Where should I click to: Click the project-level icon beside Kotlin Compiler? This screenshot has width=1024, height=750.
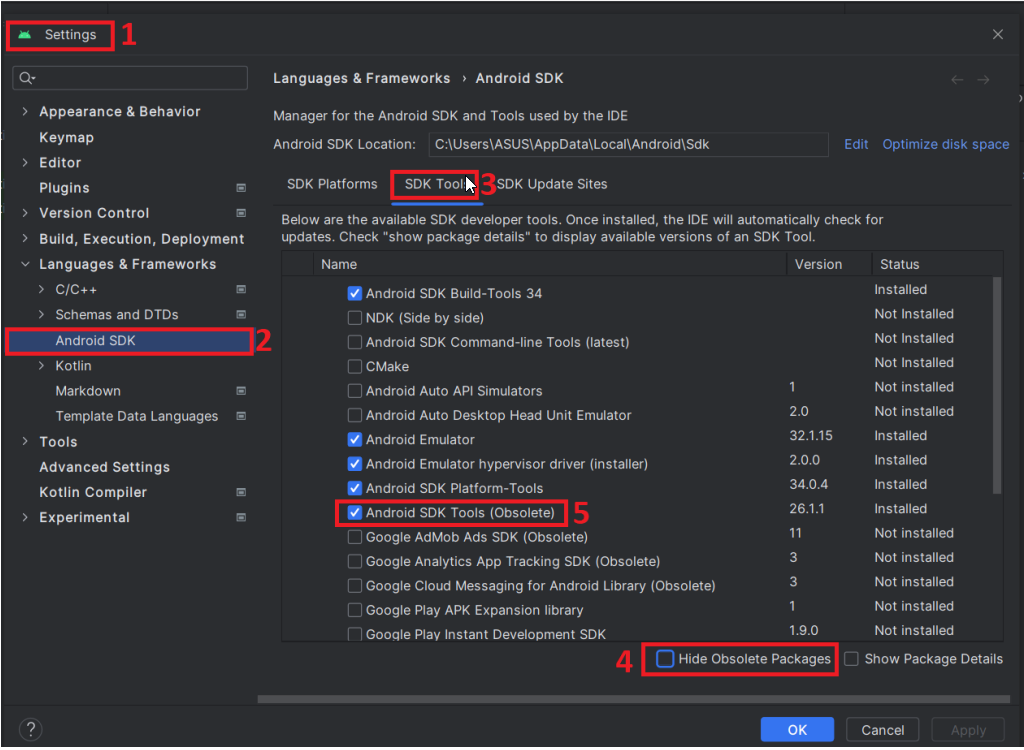(x=241, y=493)
